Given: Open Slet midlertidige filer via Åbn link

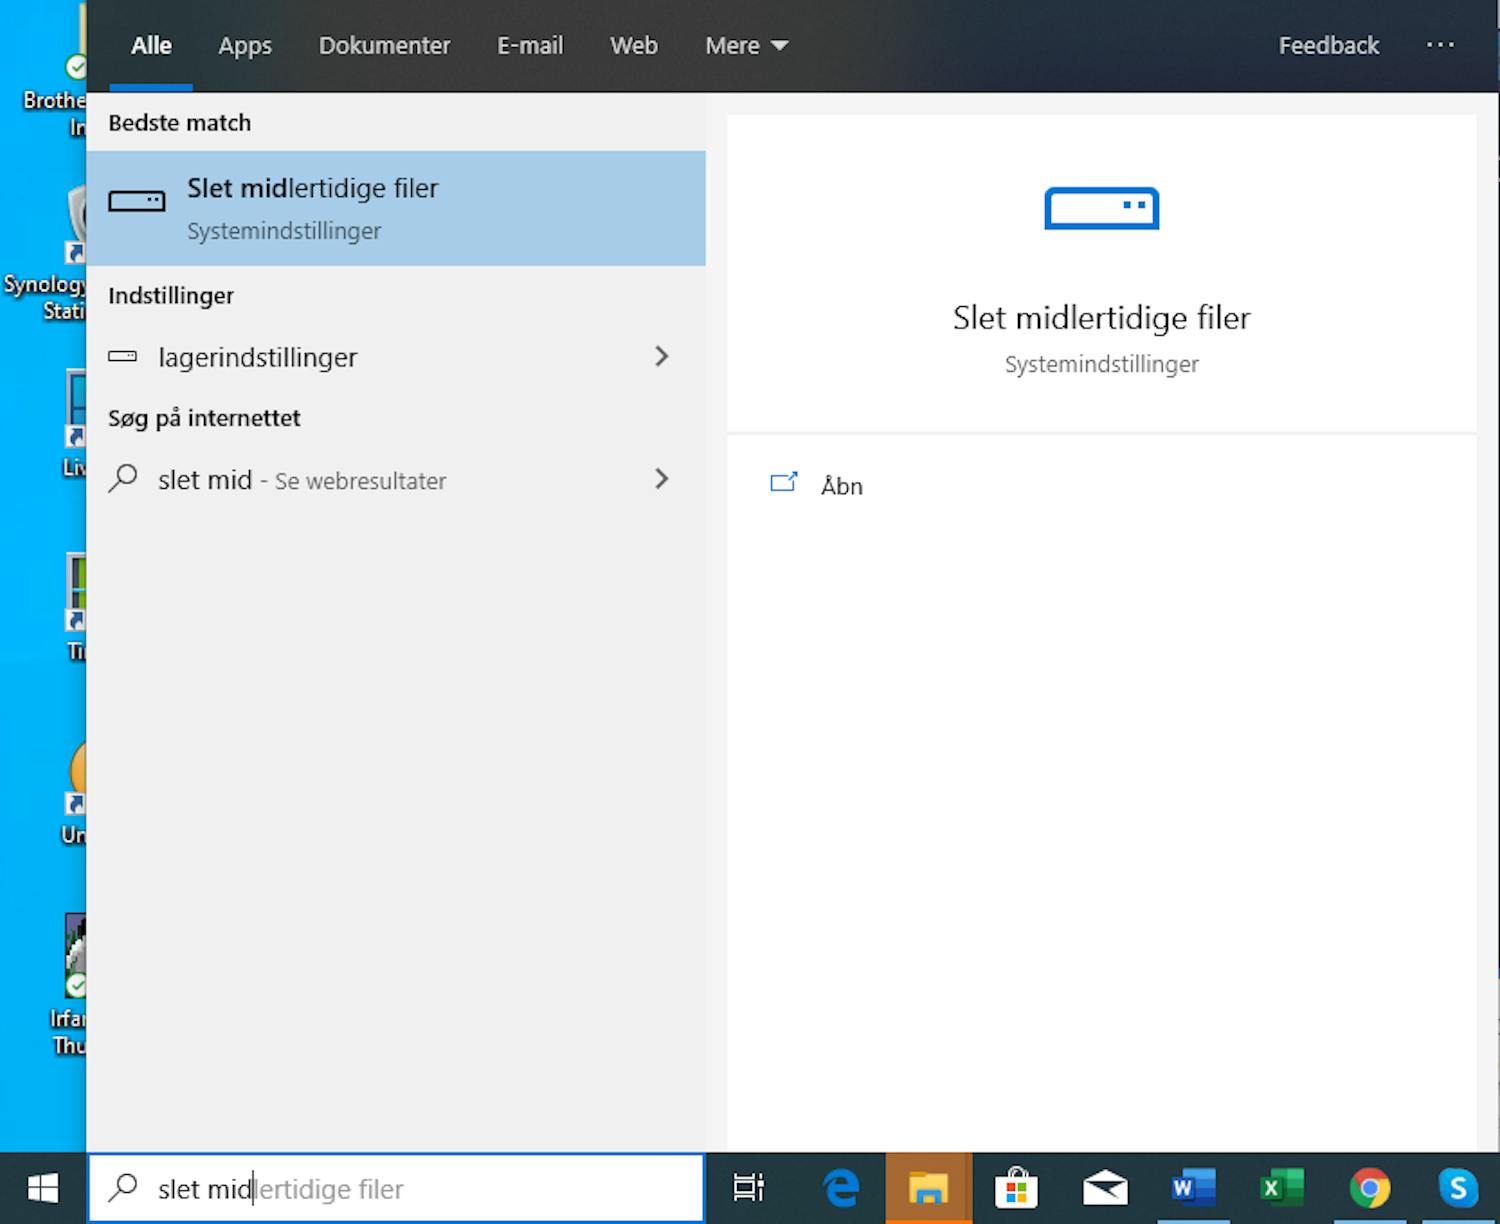Looking at the screenshot, I should pos(840,486).
